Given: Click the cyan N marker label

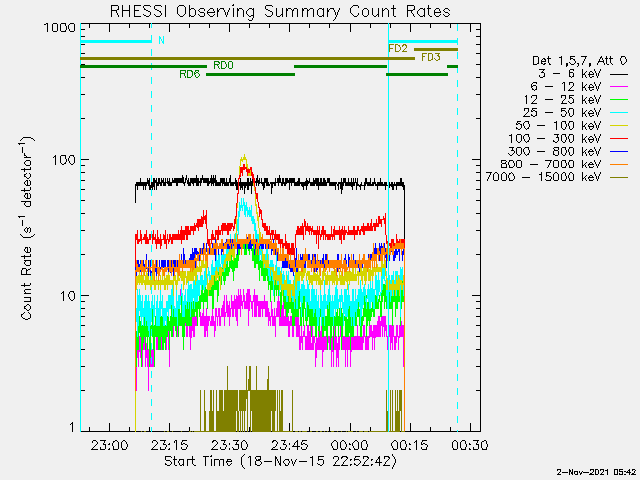Looking at the screenshot, I should pos(161,41).
